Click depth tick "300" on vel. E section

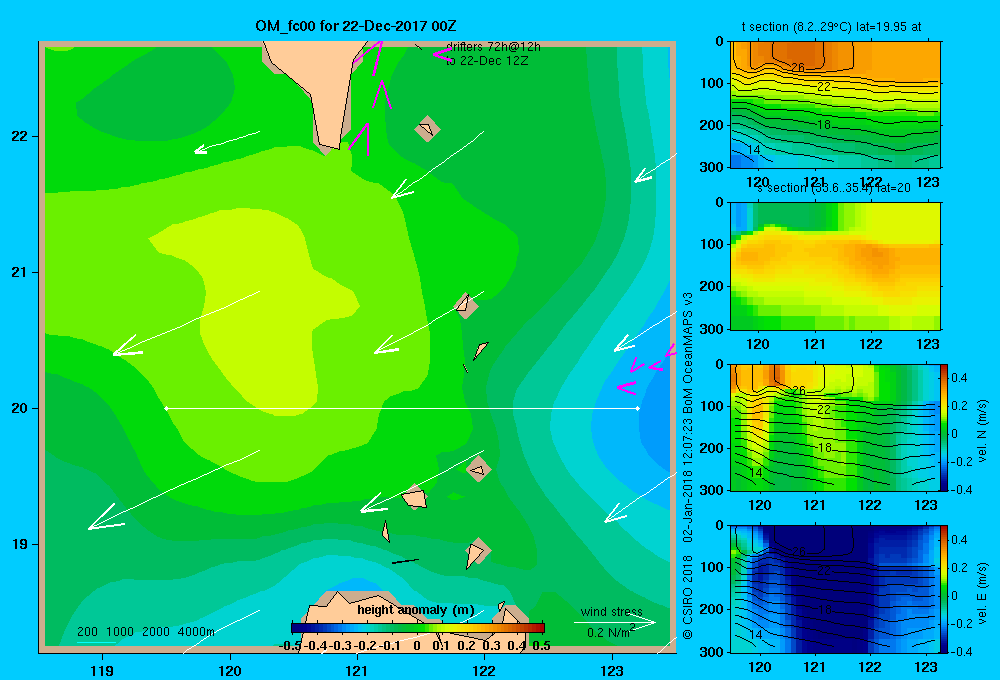tap(711, 651)
